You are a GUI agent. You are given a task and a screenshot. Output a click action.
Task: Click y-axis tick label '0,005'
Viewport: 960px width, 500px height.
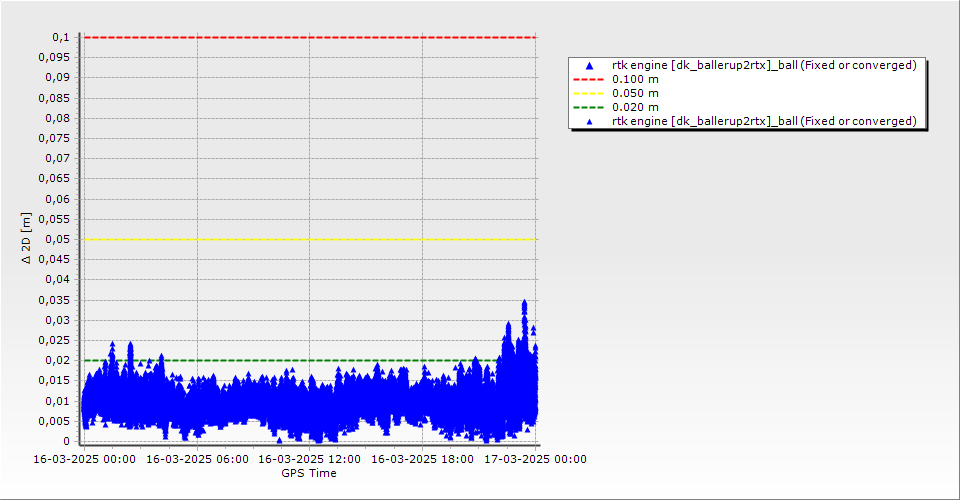pyautogui.click(x=54, y=421)
